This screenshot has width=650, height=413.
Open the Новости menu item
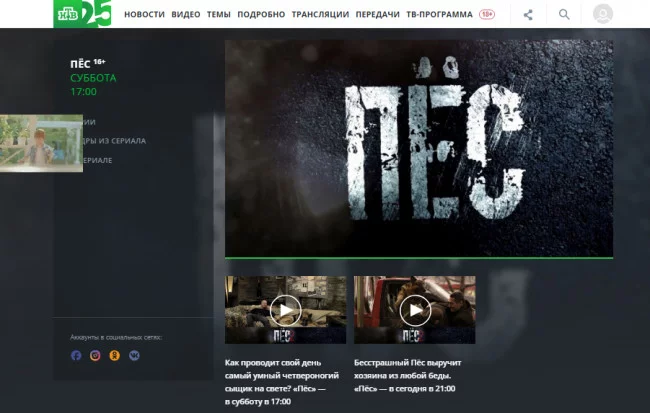[x=144, y=14]
